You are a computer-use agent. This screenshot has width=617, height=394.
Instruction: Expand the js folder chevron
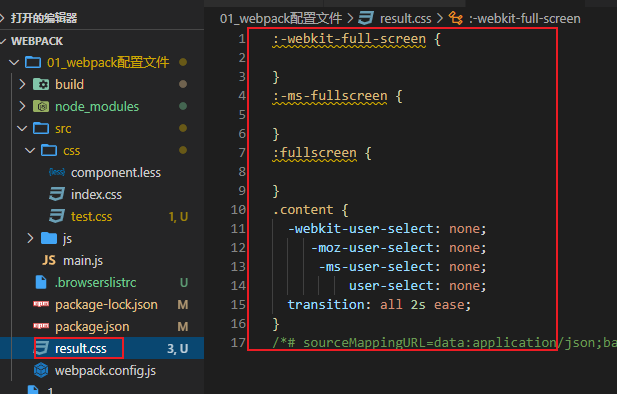coord(30,238)
